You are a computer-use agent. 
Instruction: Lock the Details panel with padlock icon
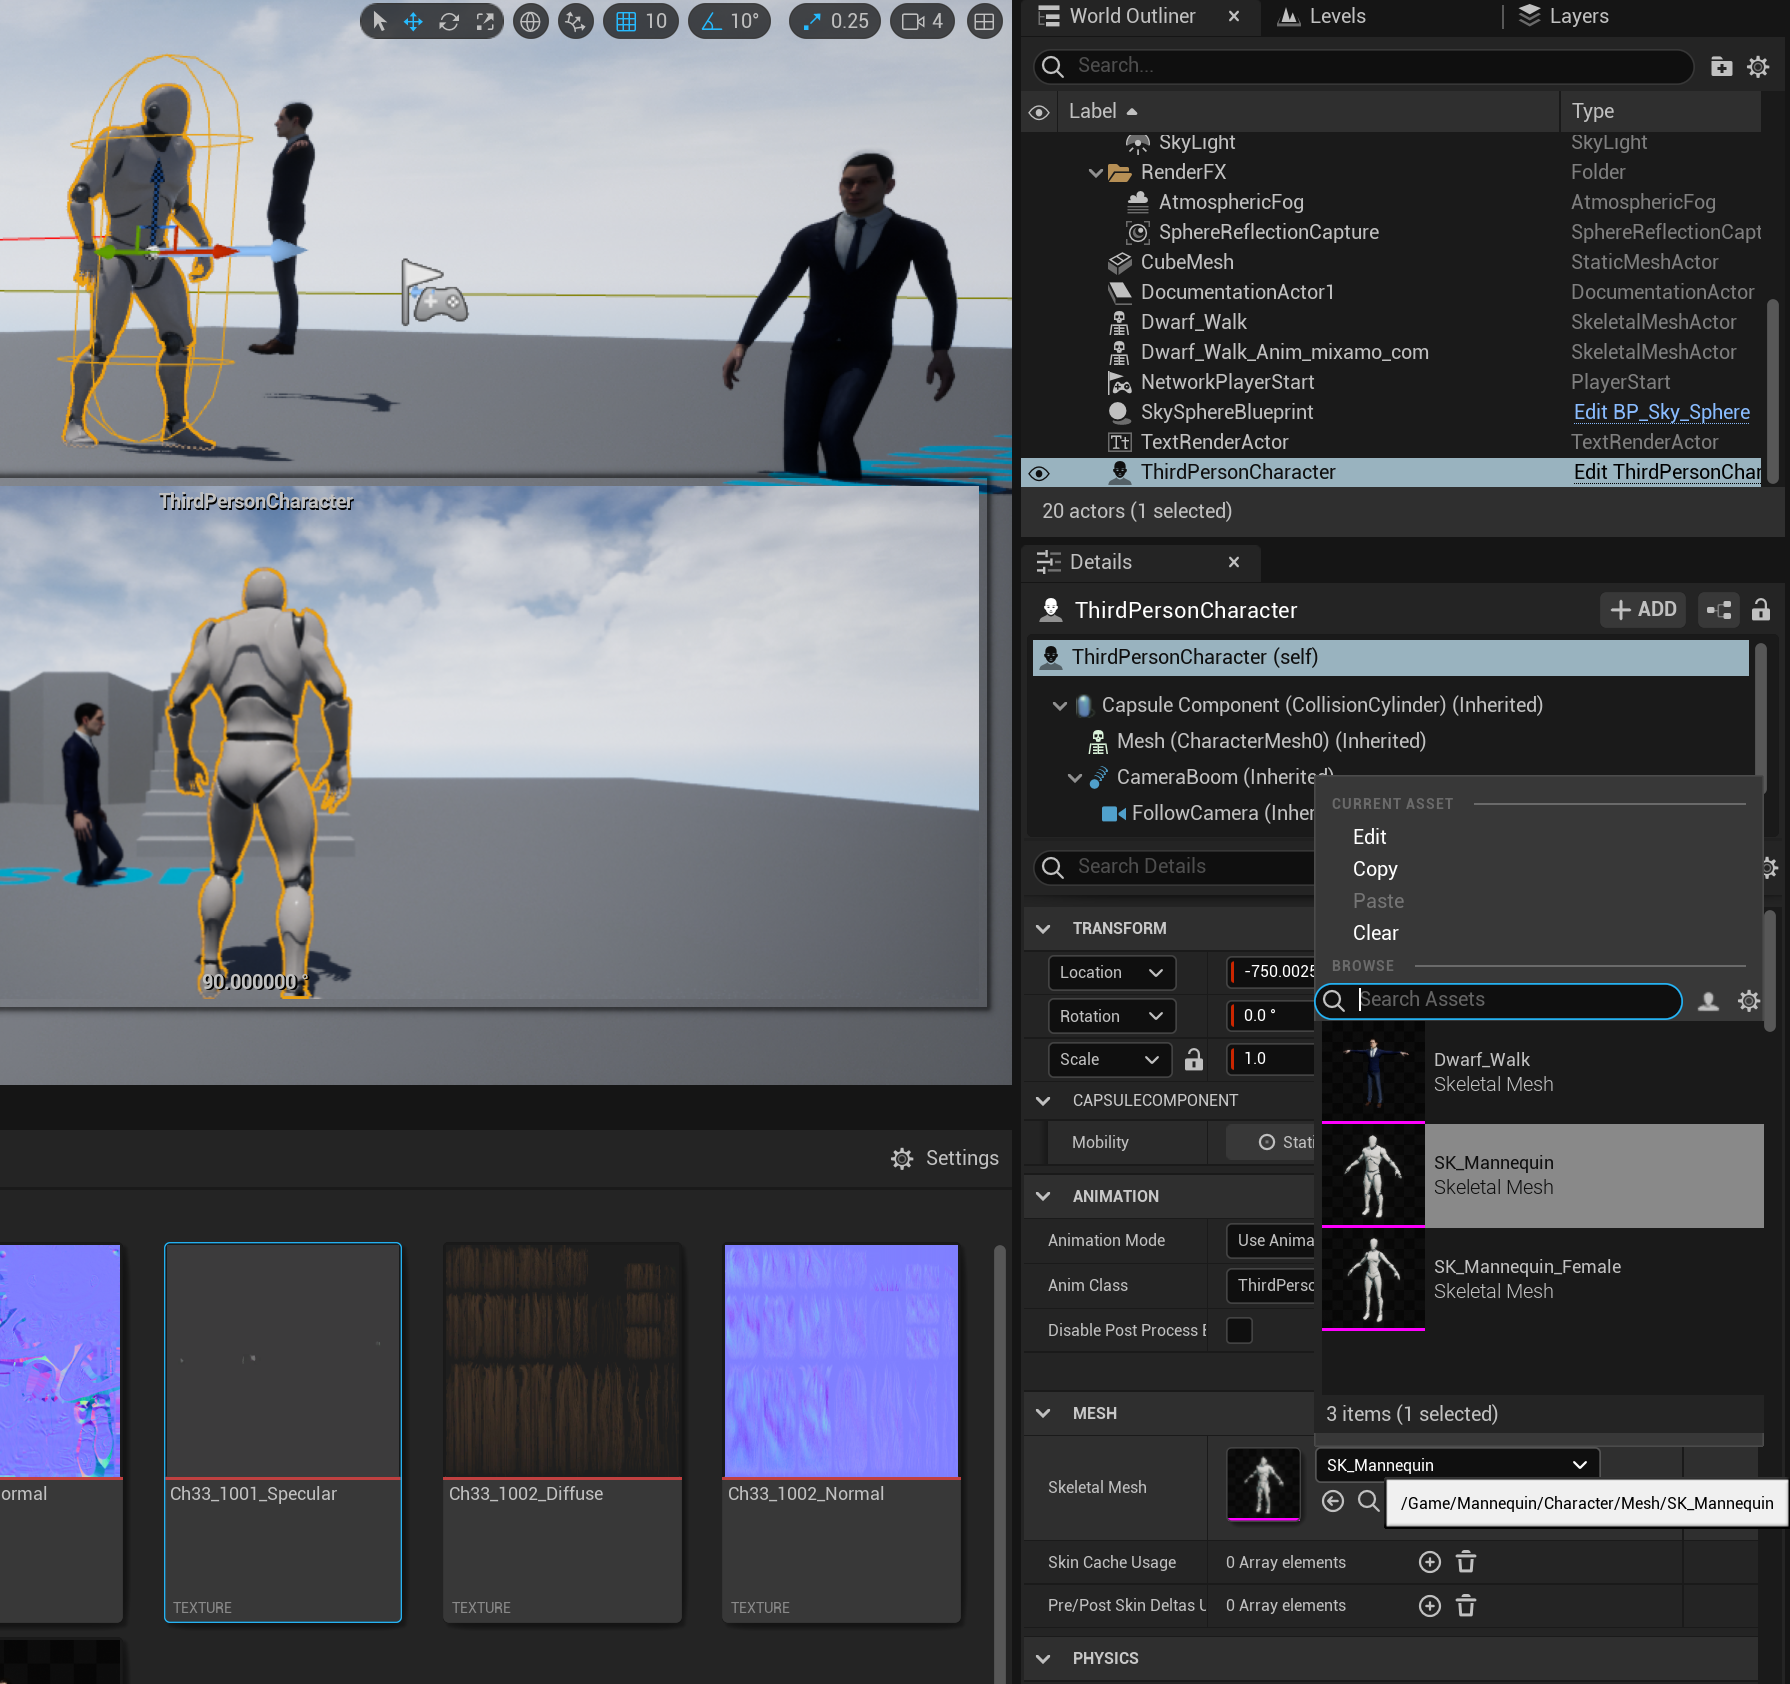click(x=1761, y=610)
